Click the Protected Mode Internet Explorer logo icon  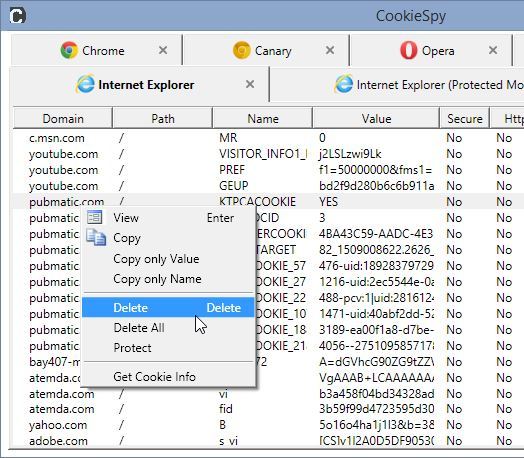pos(344,84)
